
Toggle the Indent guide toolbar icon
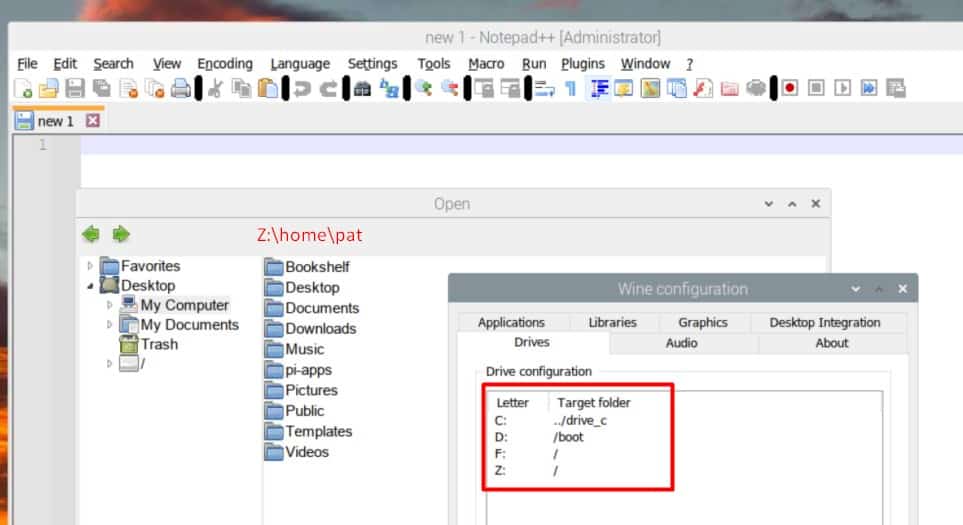pyautogui.click(x=598, y=88)
